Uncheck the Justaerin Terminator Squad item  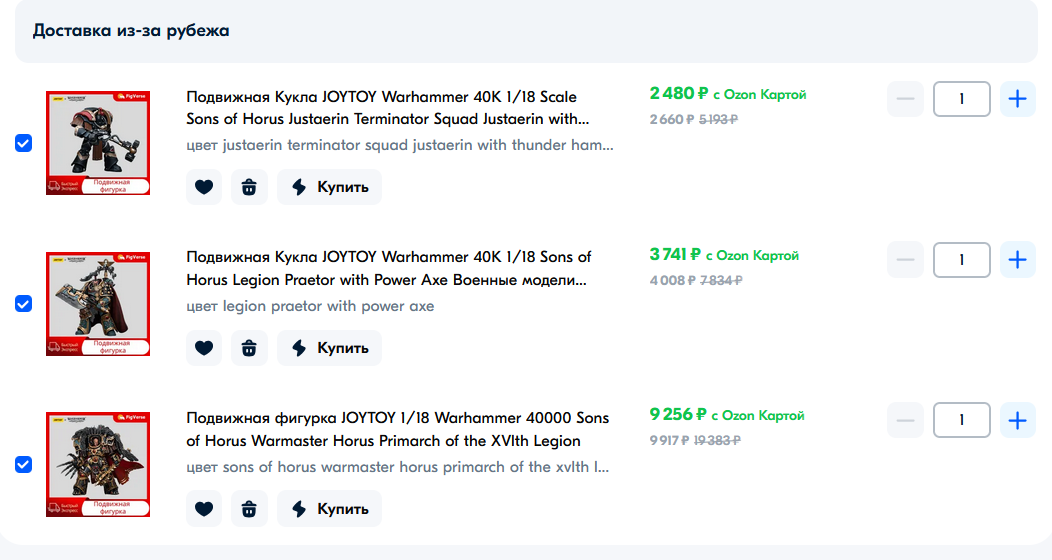point(24,143)
